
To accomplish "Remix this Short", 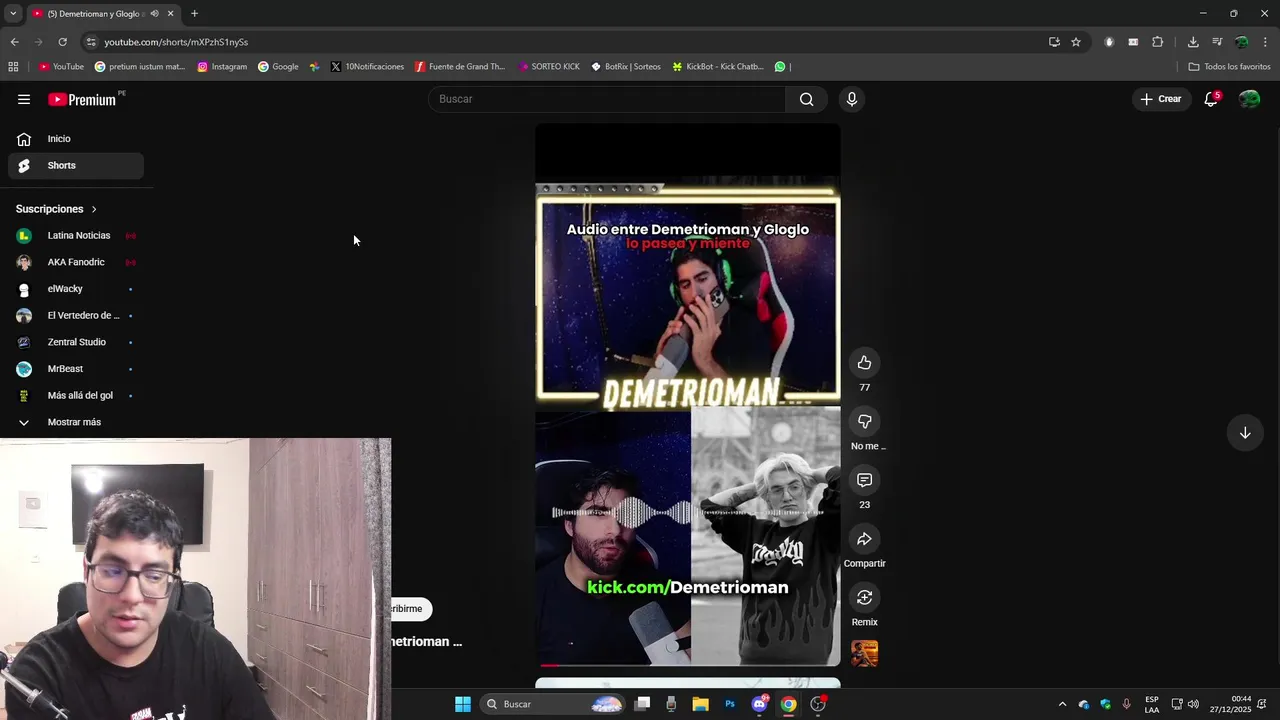I will [x=864, y=598].
